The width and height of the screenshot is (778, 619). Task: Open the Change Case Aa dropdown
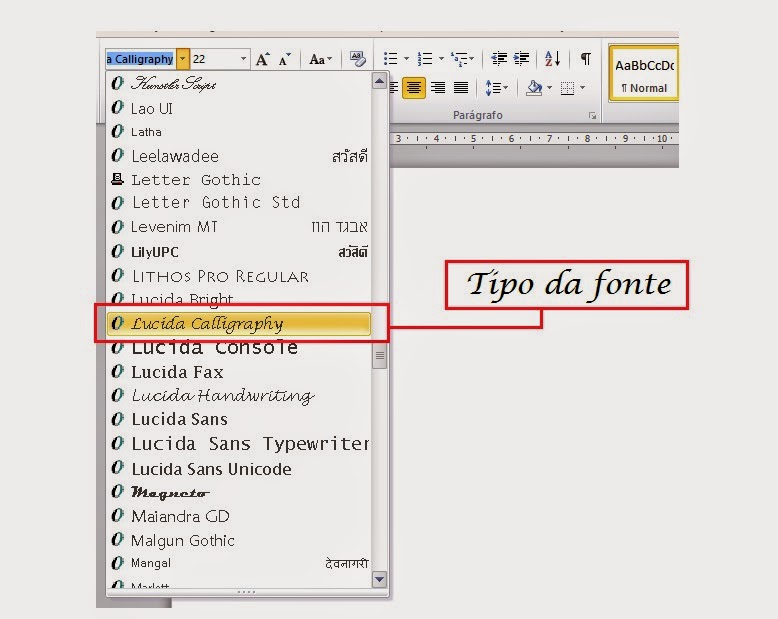[321, 59]
